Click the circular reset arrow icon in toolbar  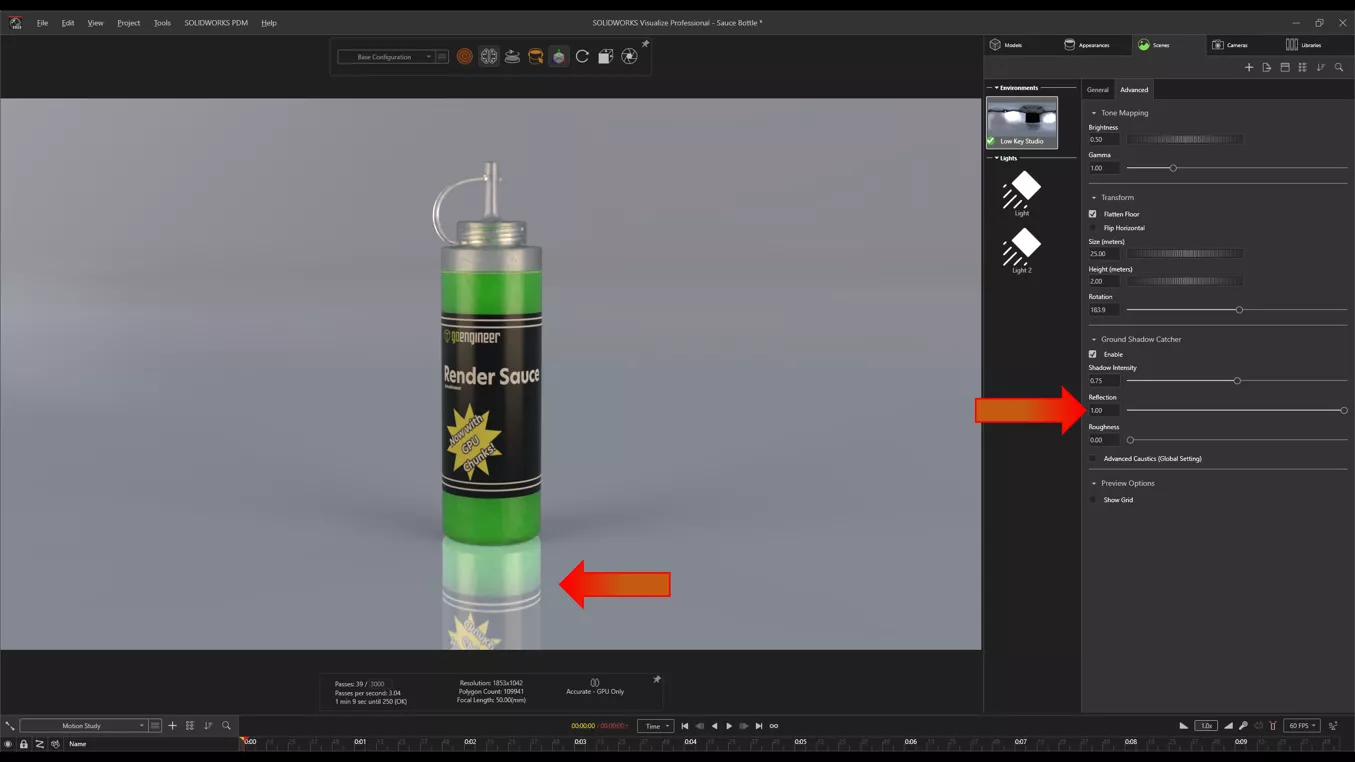pos(582,57)
